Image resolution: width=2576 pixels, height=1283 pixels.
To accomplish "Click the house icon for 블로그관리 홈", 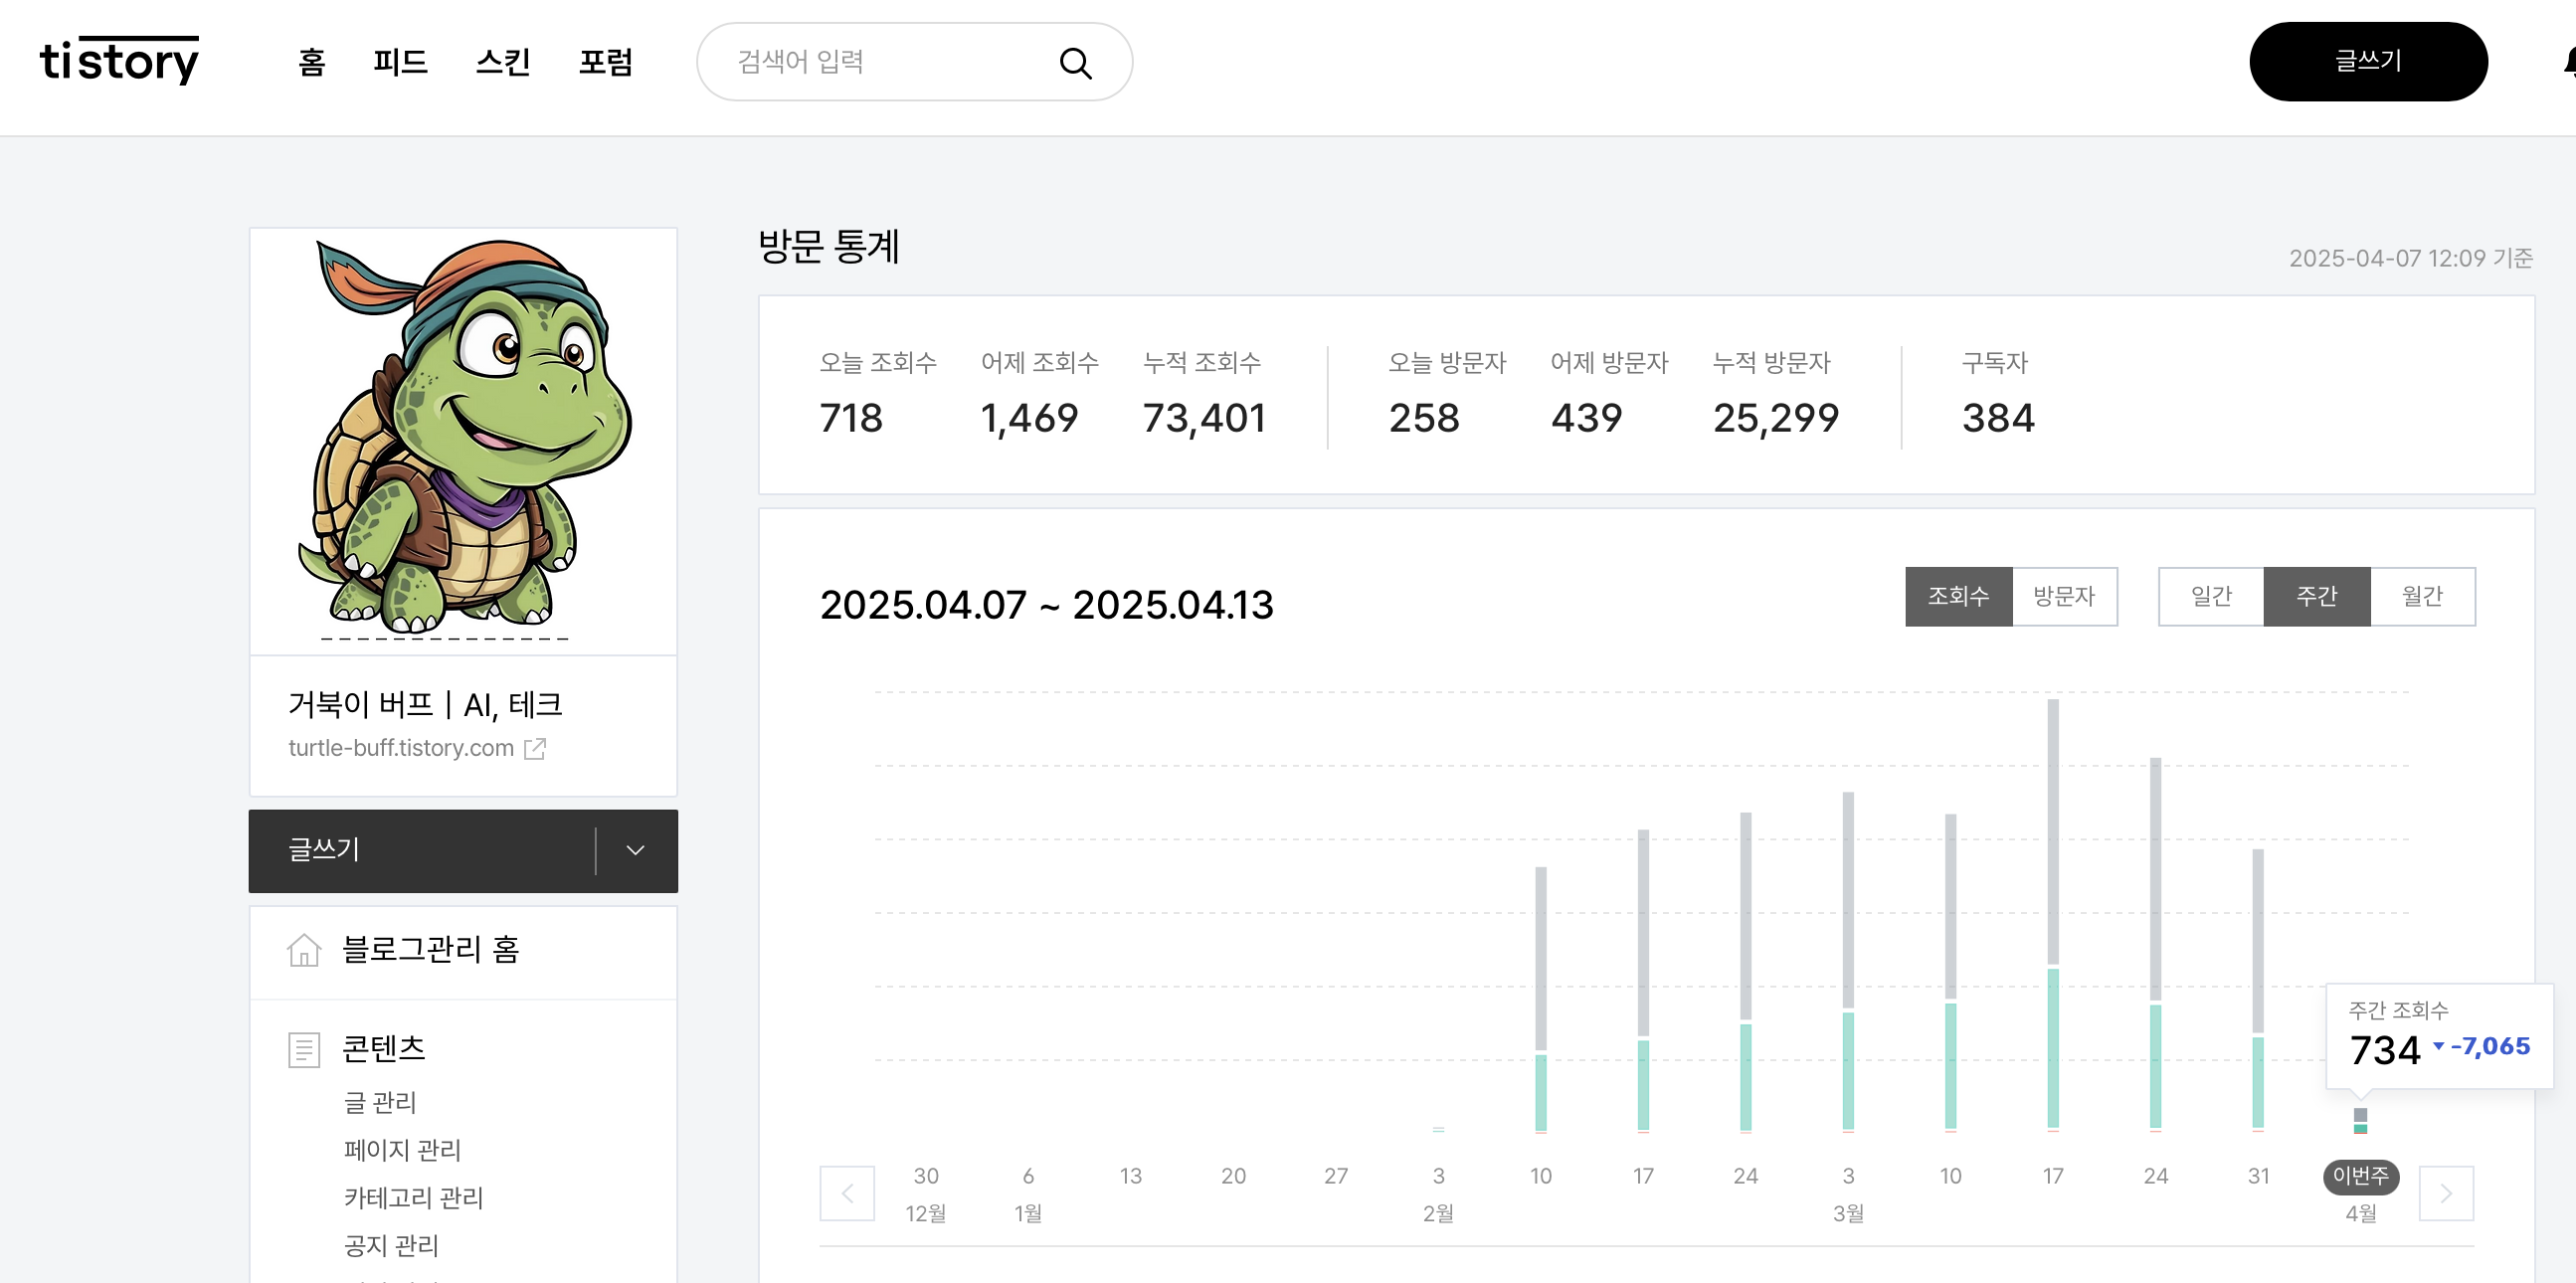I will [x=304, y=949].
